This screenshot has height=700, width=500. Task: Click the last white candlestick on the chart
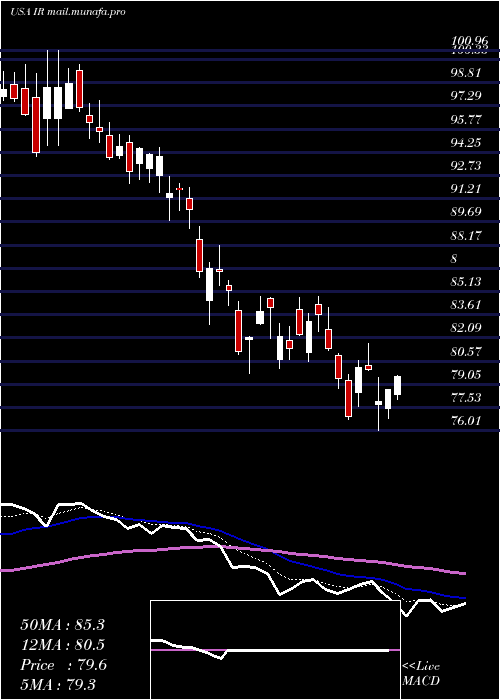click(x=397, y=385)
